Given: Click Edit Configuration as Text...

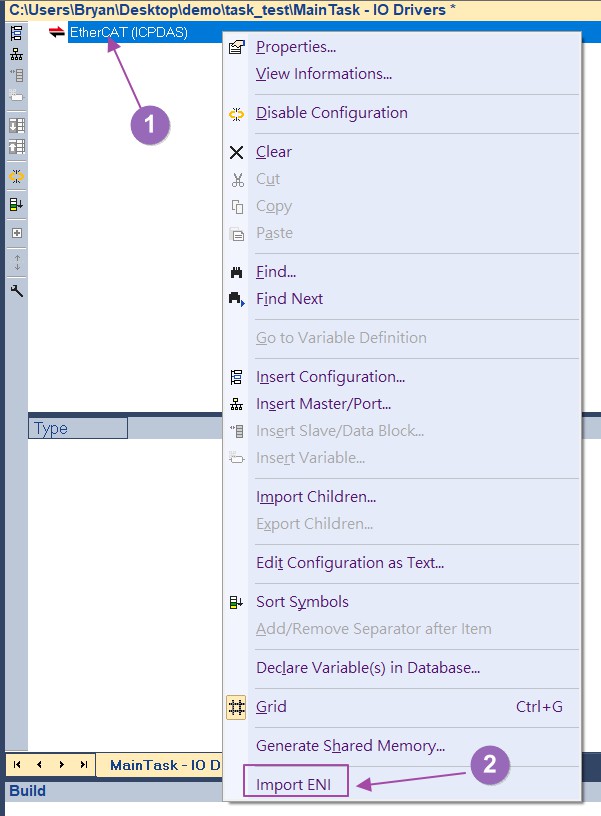Looking at the screenshot, I should pyautogui.click(x=350, y=563).
